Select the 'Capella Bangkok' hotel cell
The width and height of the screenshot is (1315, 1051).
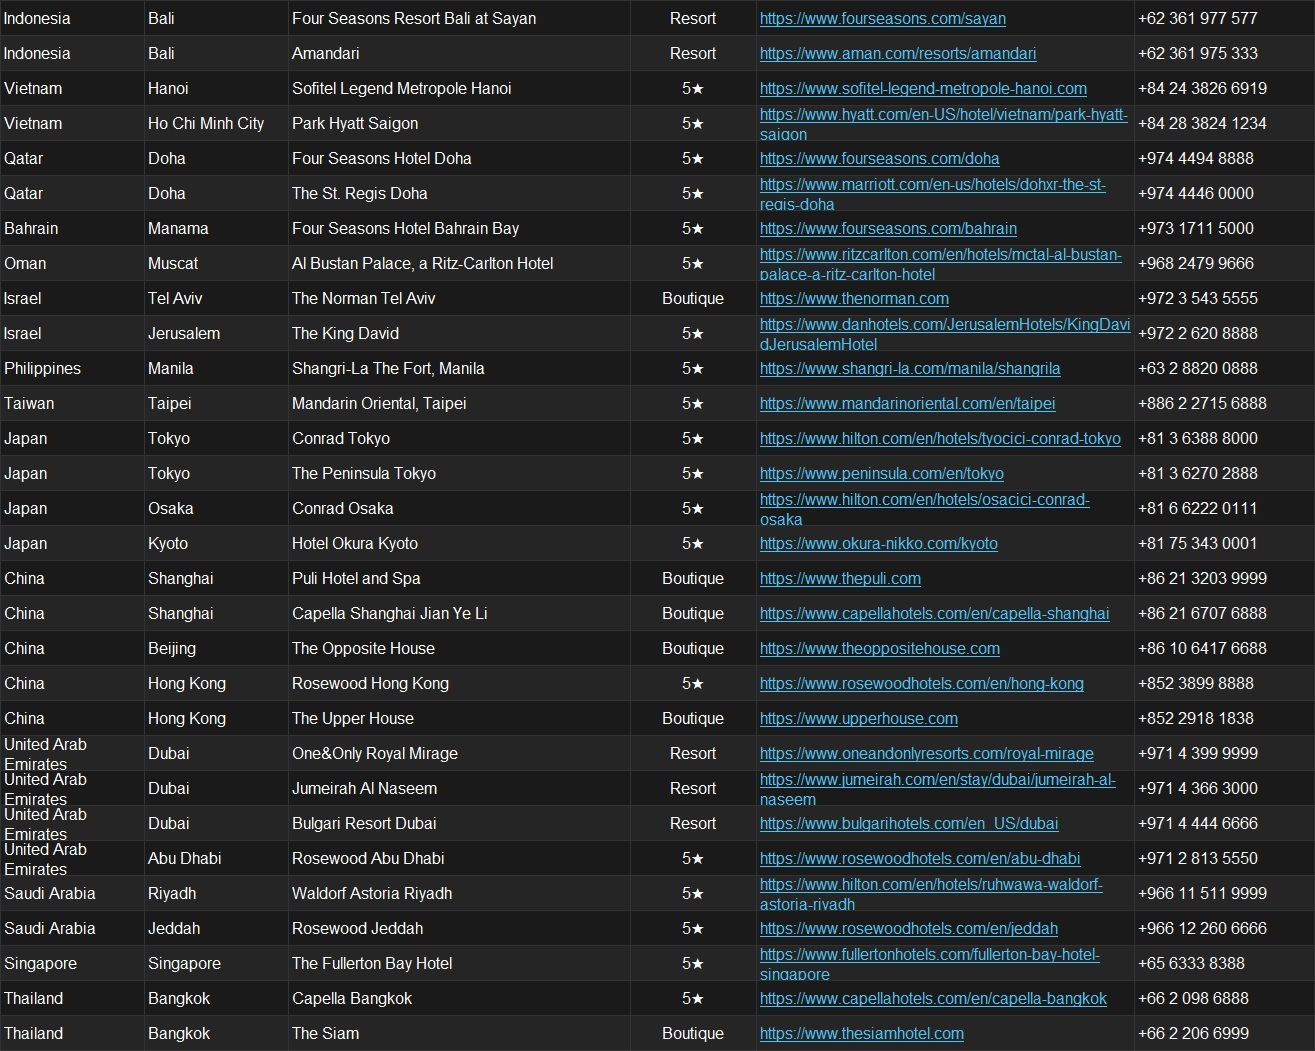(x=459, y=999)
